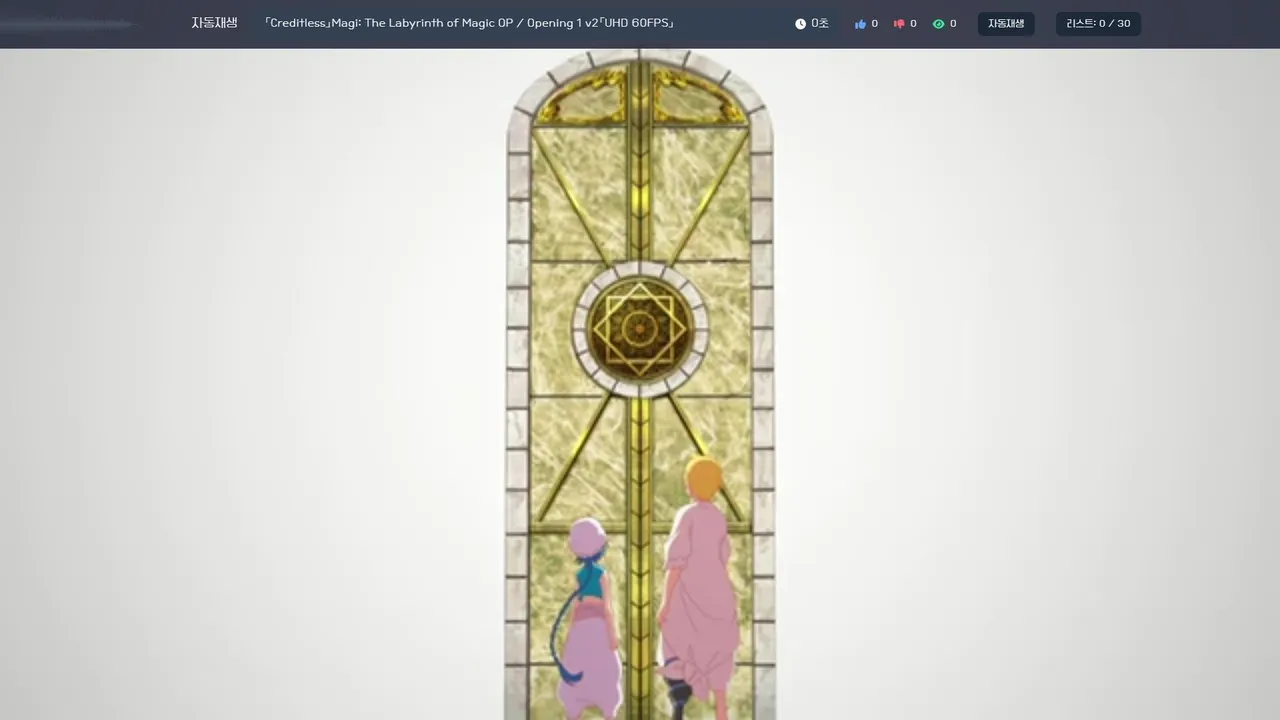Click the Magi: The Labyrinth of Magic video title
Image resolution: width=1280 pixels, height=720 pixels.
pyautogui.click(x=470, y=23)
